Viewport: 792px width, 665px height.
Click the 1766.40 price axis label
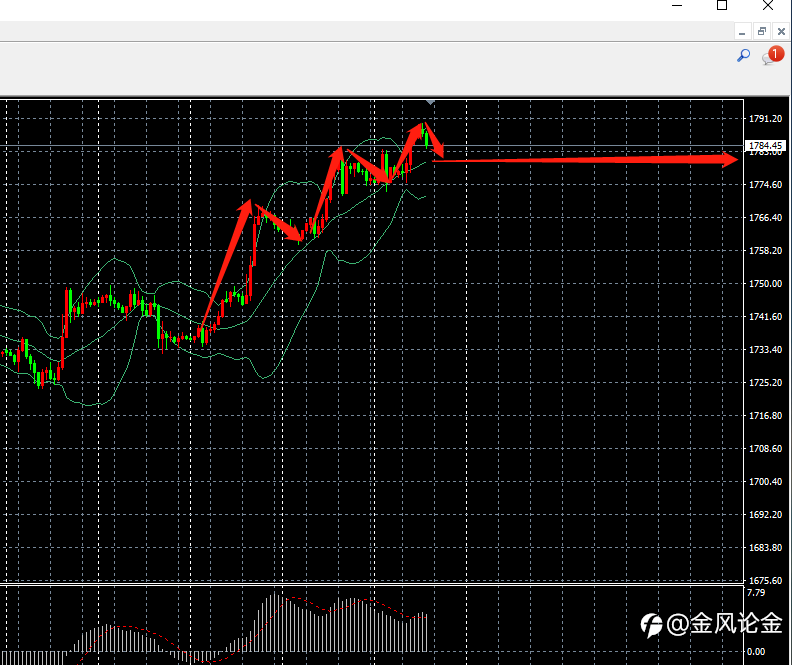pos(765,218)
